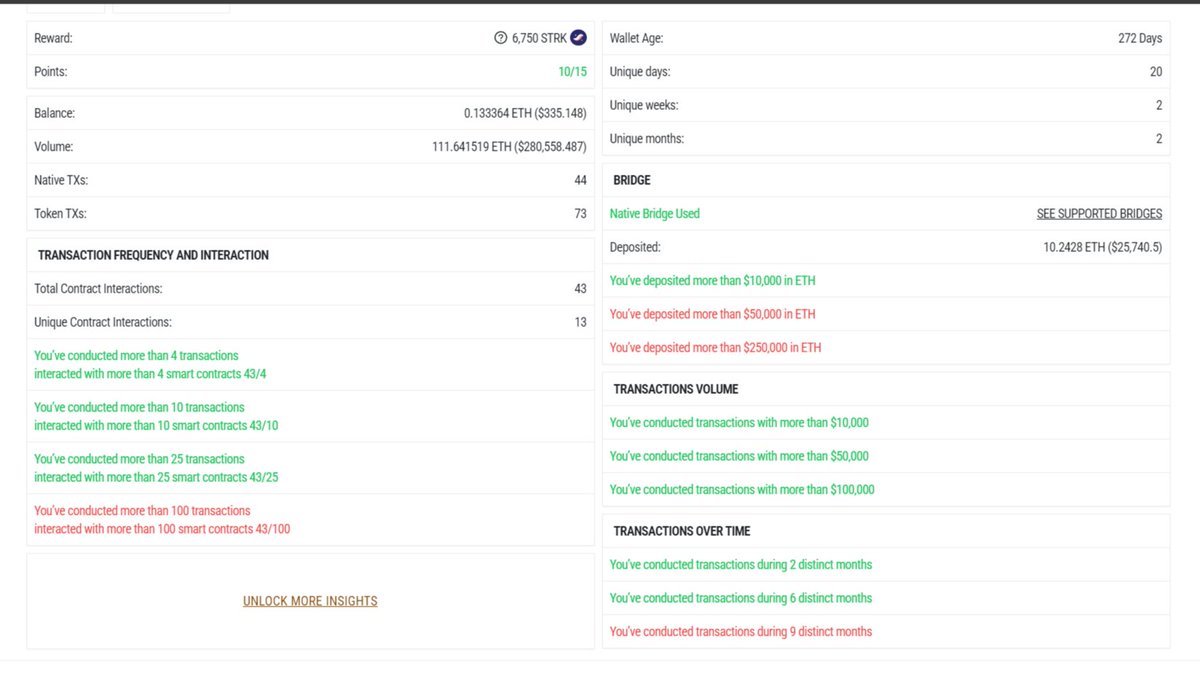This screenshot has height=675, width=1200.
Task: Select the 9 distinct months milestone text
Action: pos(741,631)
